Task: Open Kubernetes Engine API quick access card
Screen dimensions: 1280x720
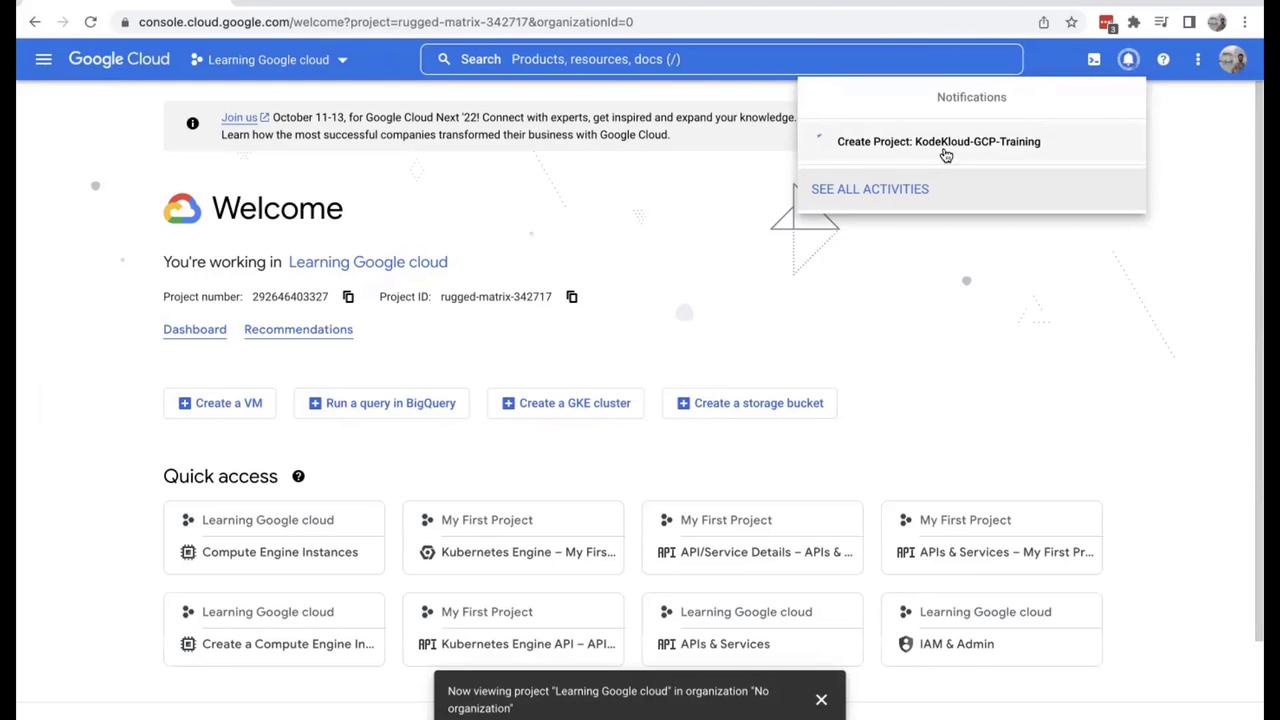Action: (513, 629)
